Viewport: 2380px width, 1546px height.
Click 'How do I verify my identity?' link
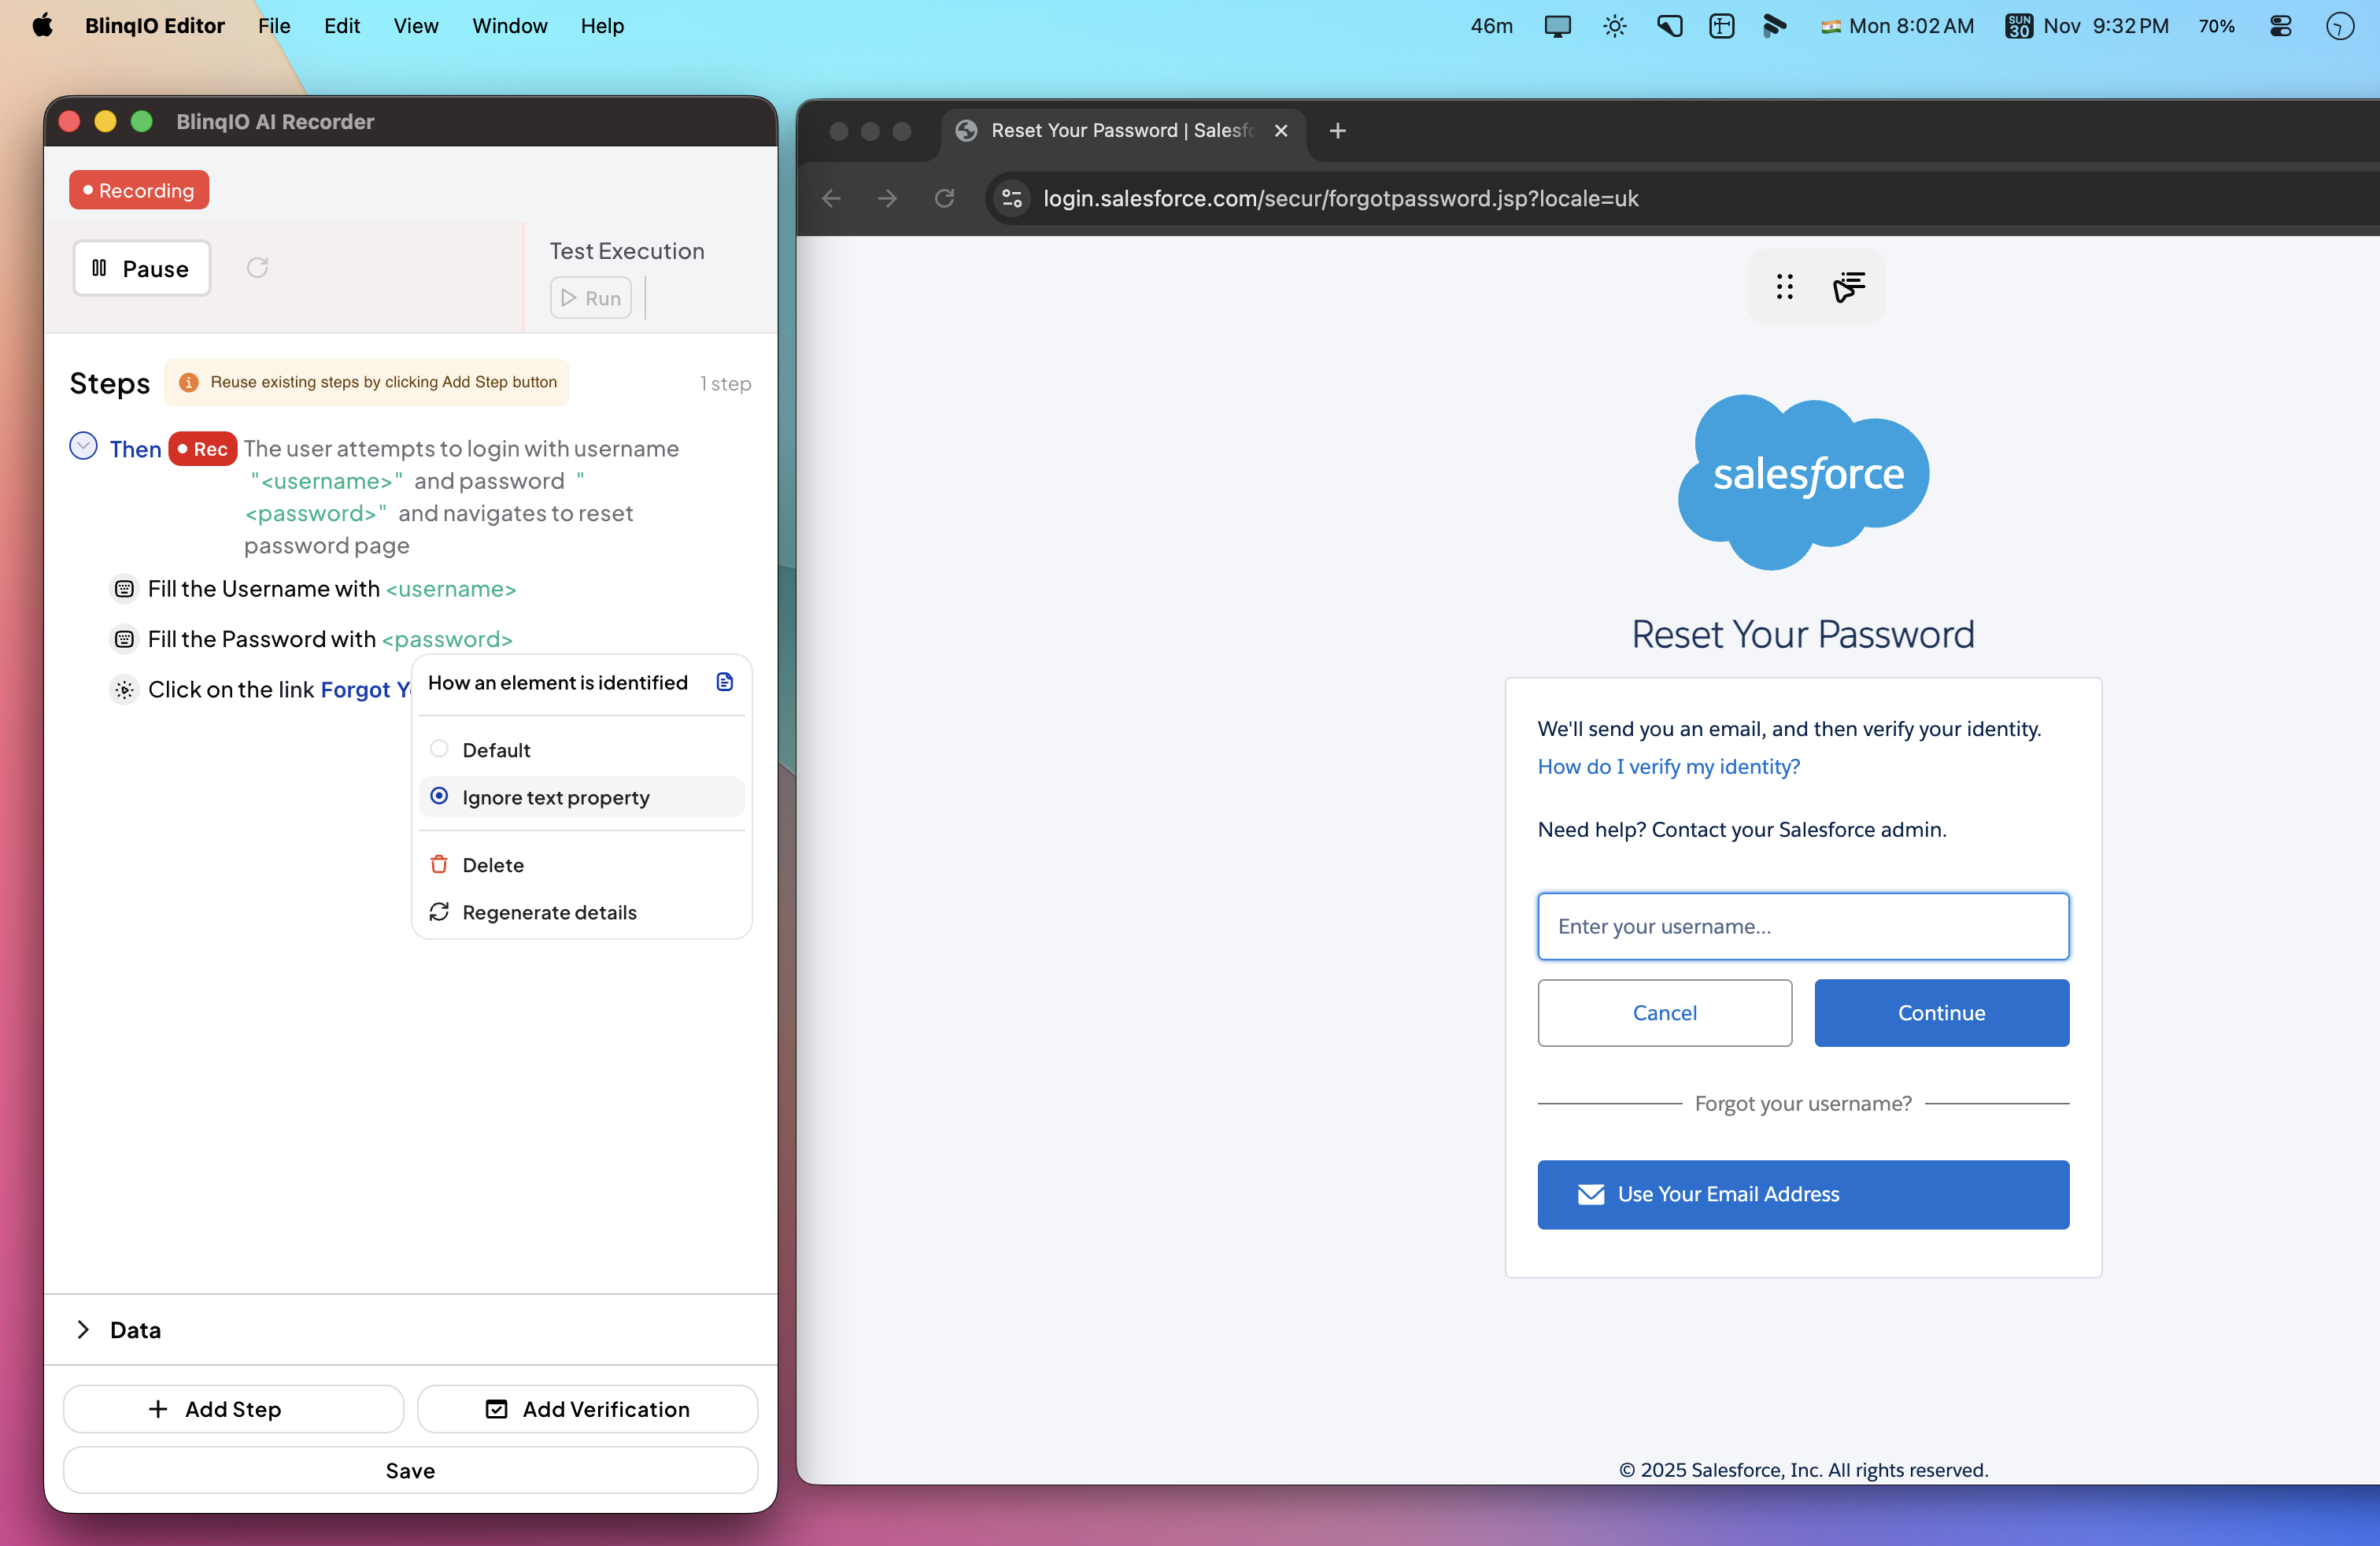click(x=1668, y=766)
